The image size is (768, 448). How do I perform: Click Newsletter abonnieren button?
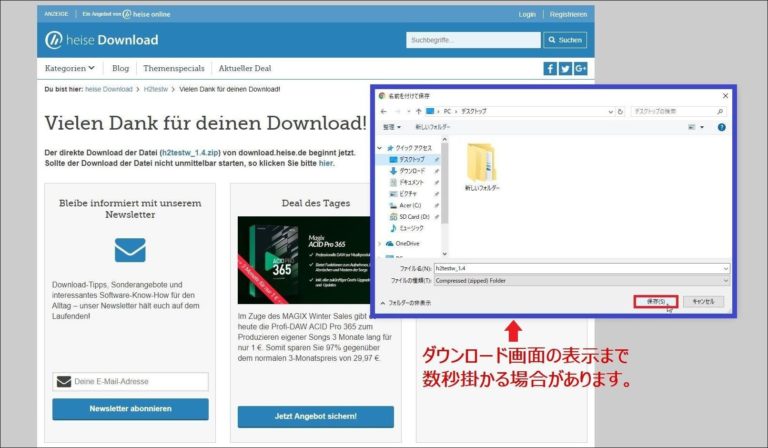pos(130,409)
